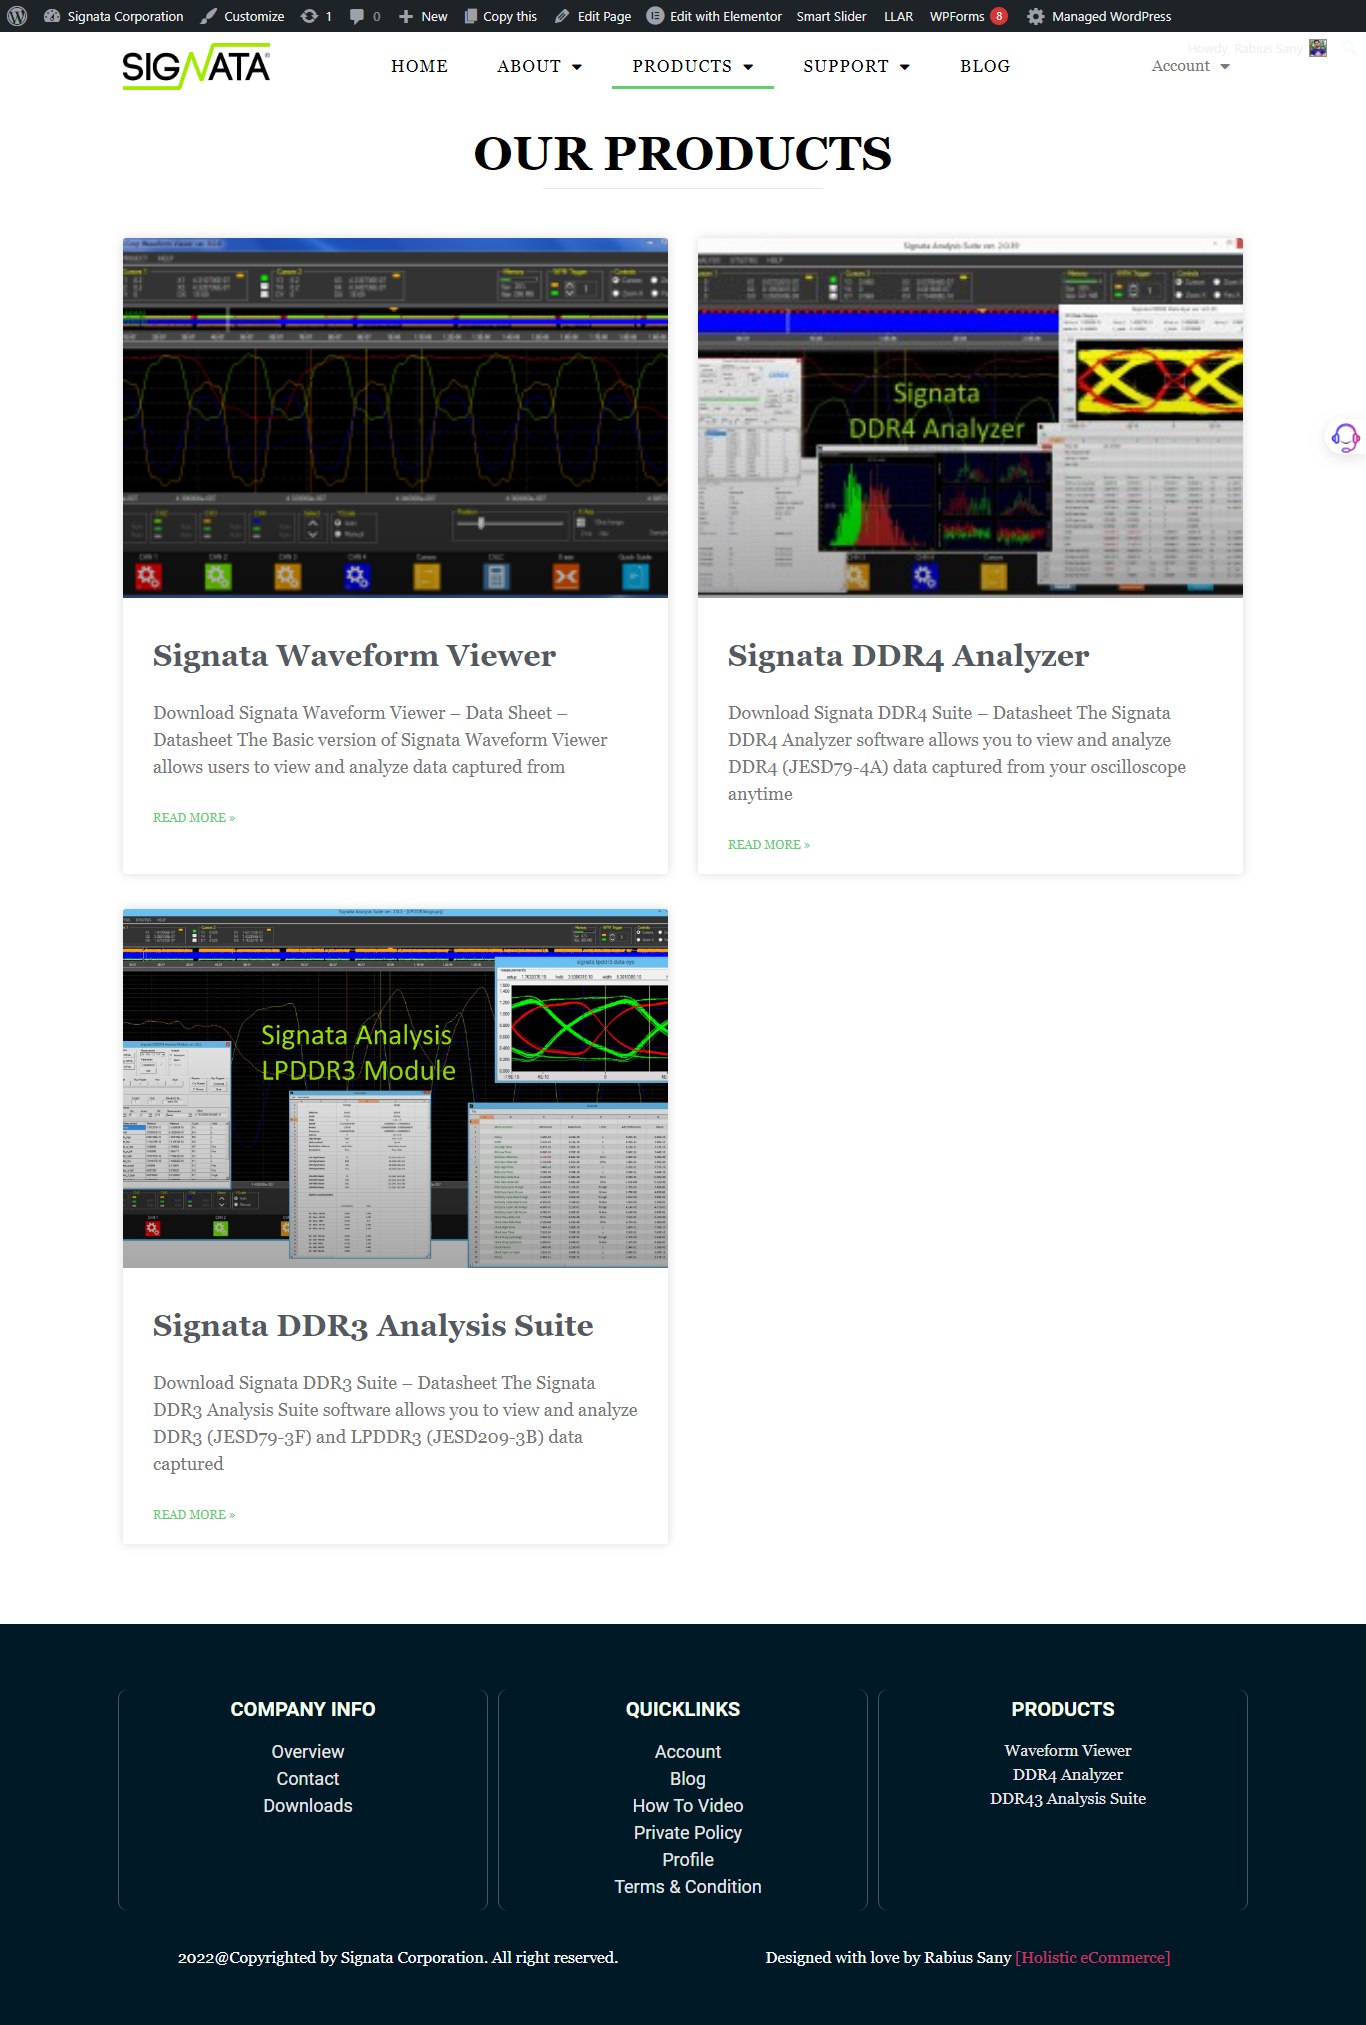Click Edit with Elementor
This screenshot has height=2025, width=1366.
[714, 16]
